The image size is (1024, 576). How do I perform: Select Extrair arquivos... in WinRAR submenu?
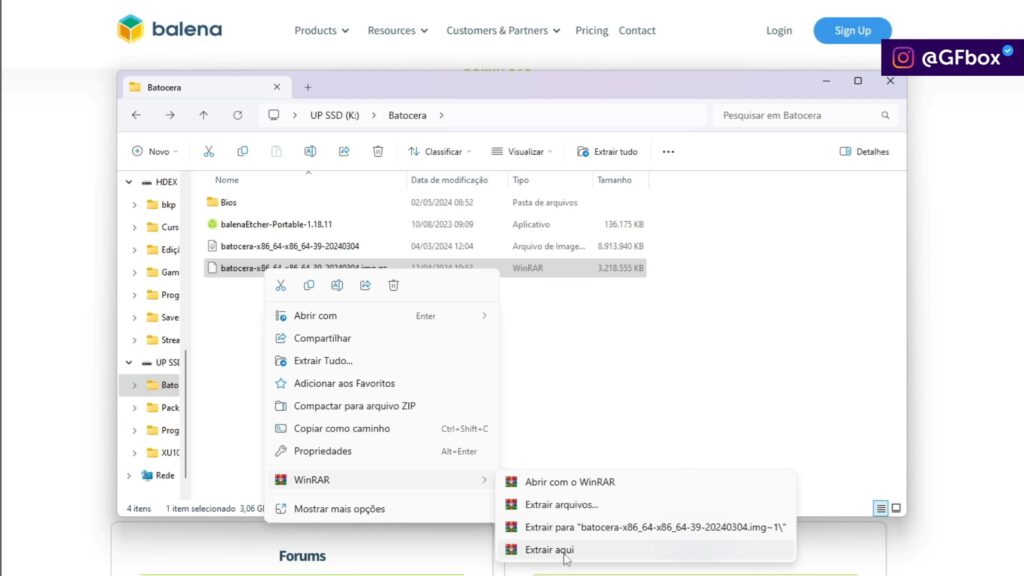(x=647, y=504)
